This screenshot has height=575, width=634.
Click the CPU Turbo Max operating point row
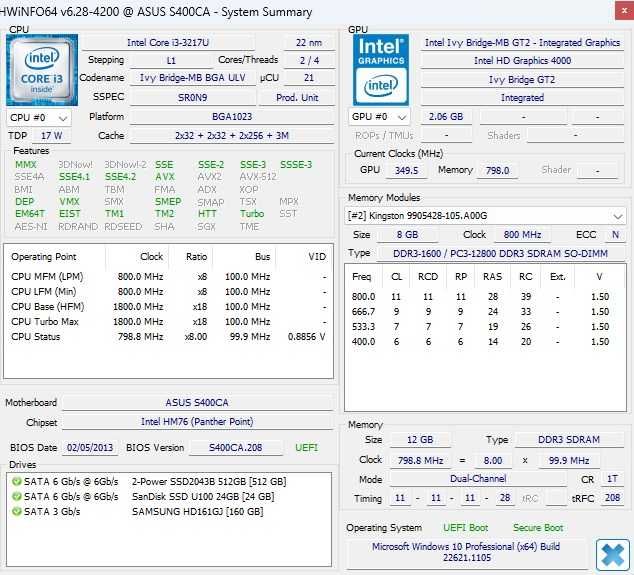tap(169, 321)
